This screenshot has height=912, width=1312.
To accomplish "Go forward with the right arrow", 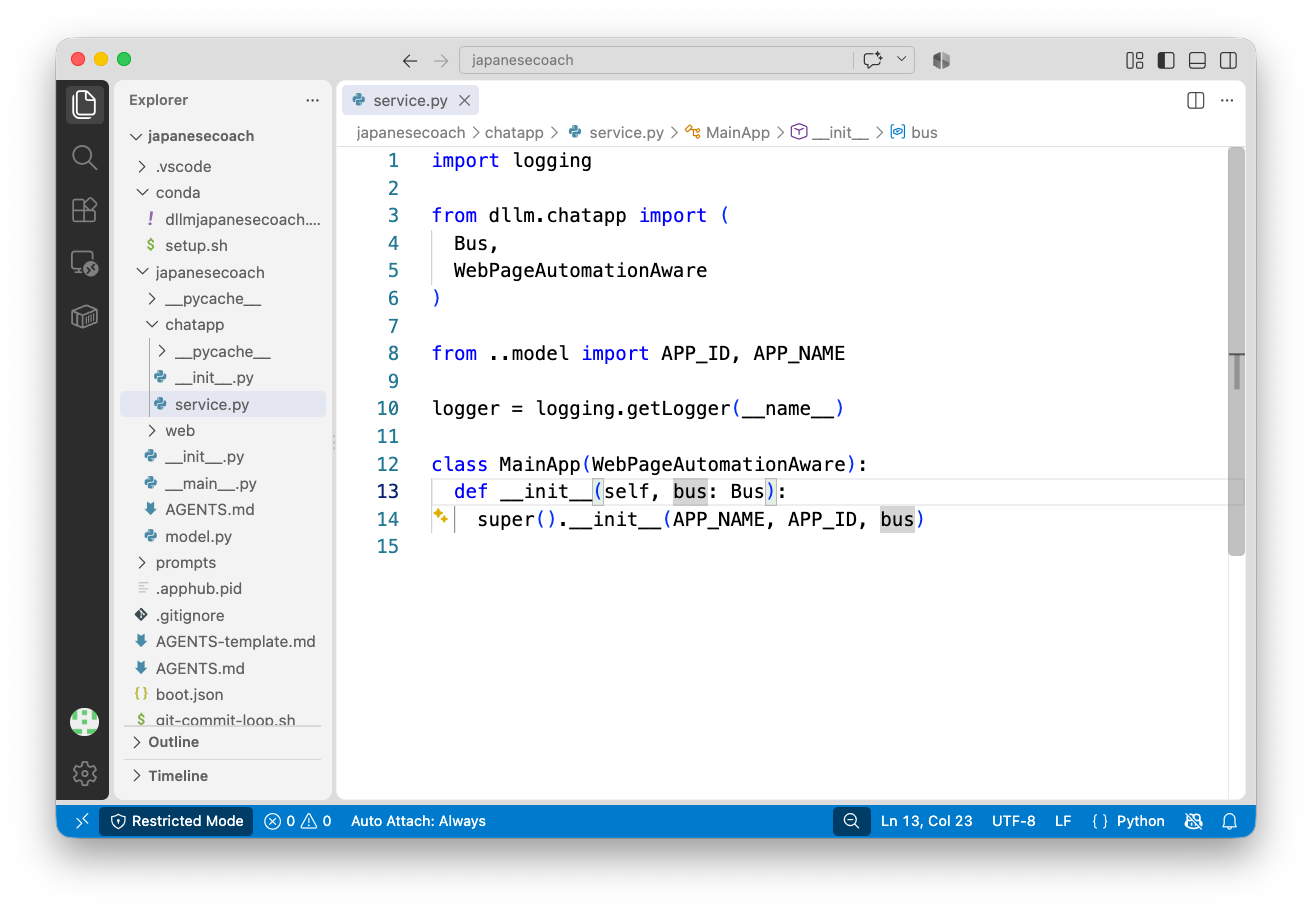I will (x=441, y=60).
